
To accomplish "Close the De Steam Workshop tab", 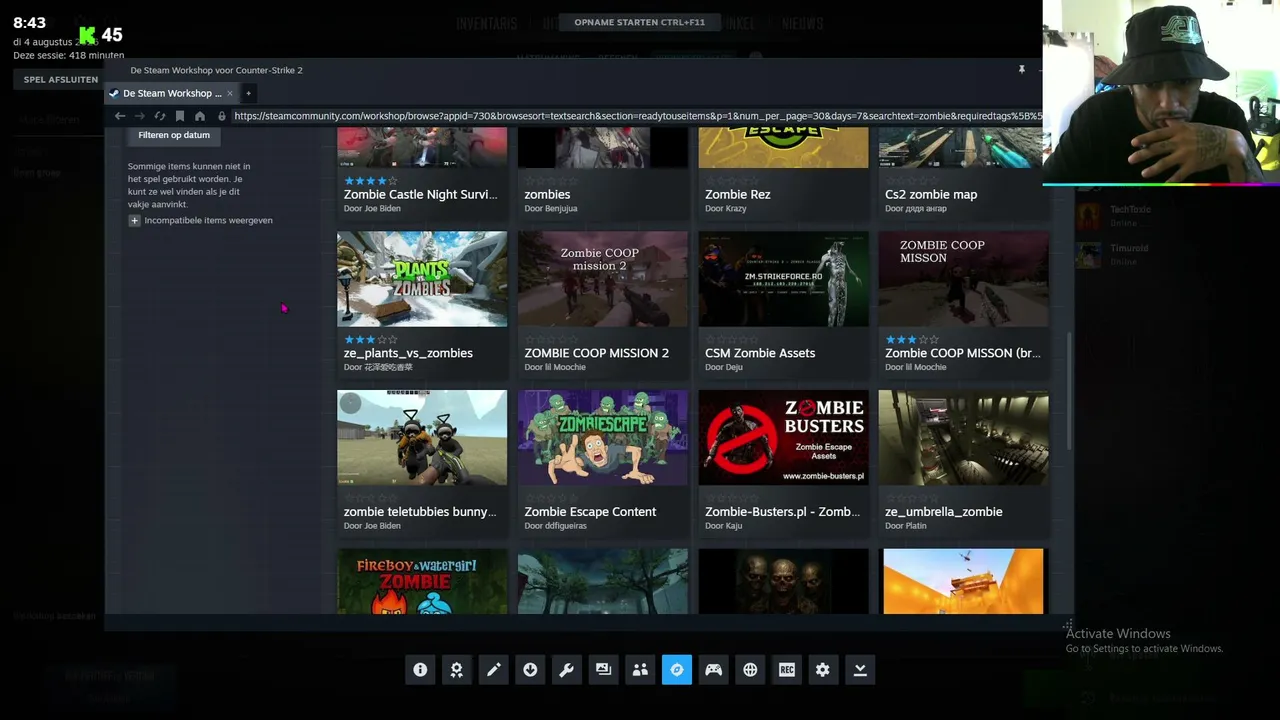I will coord(230,93).
